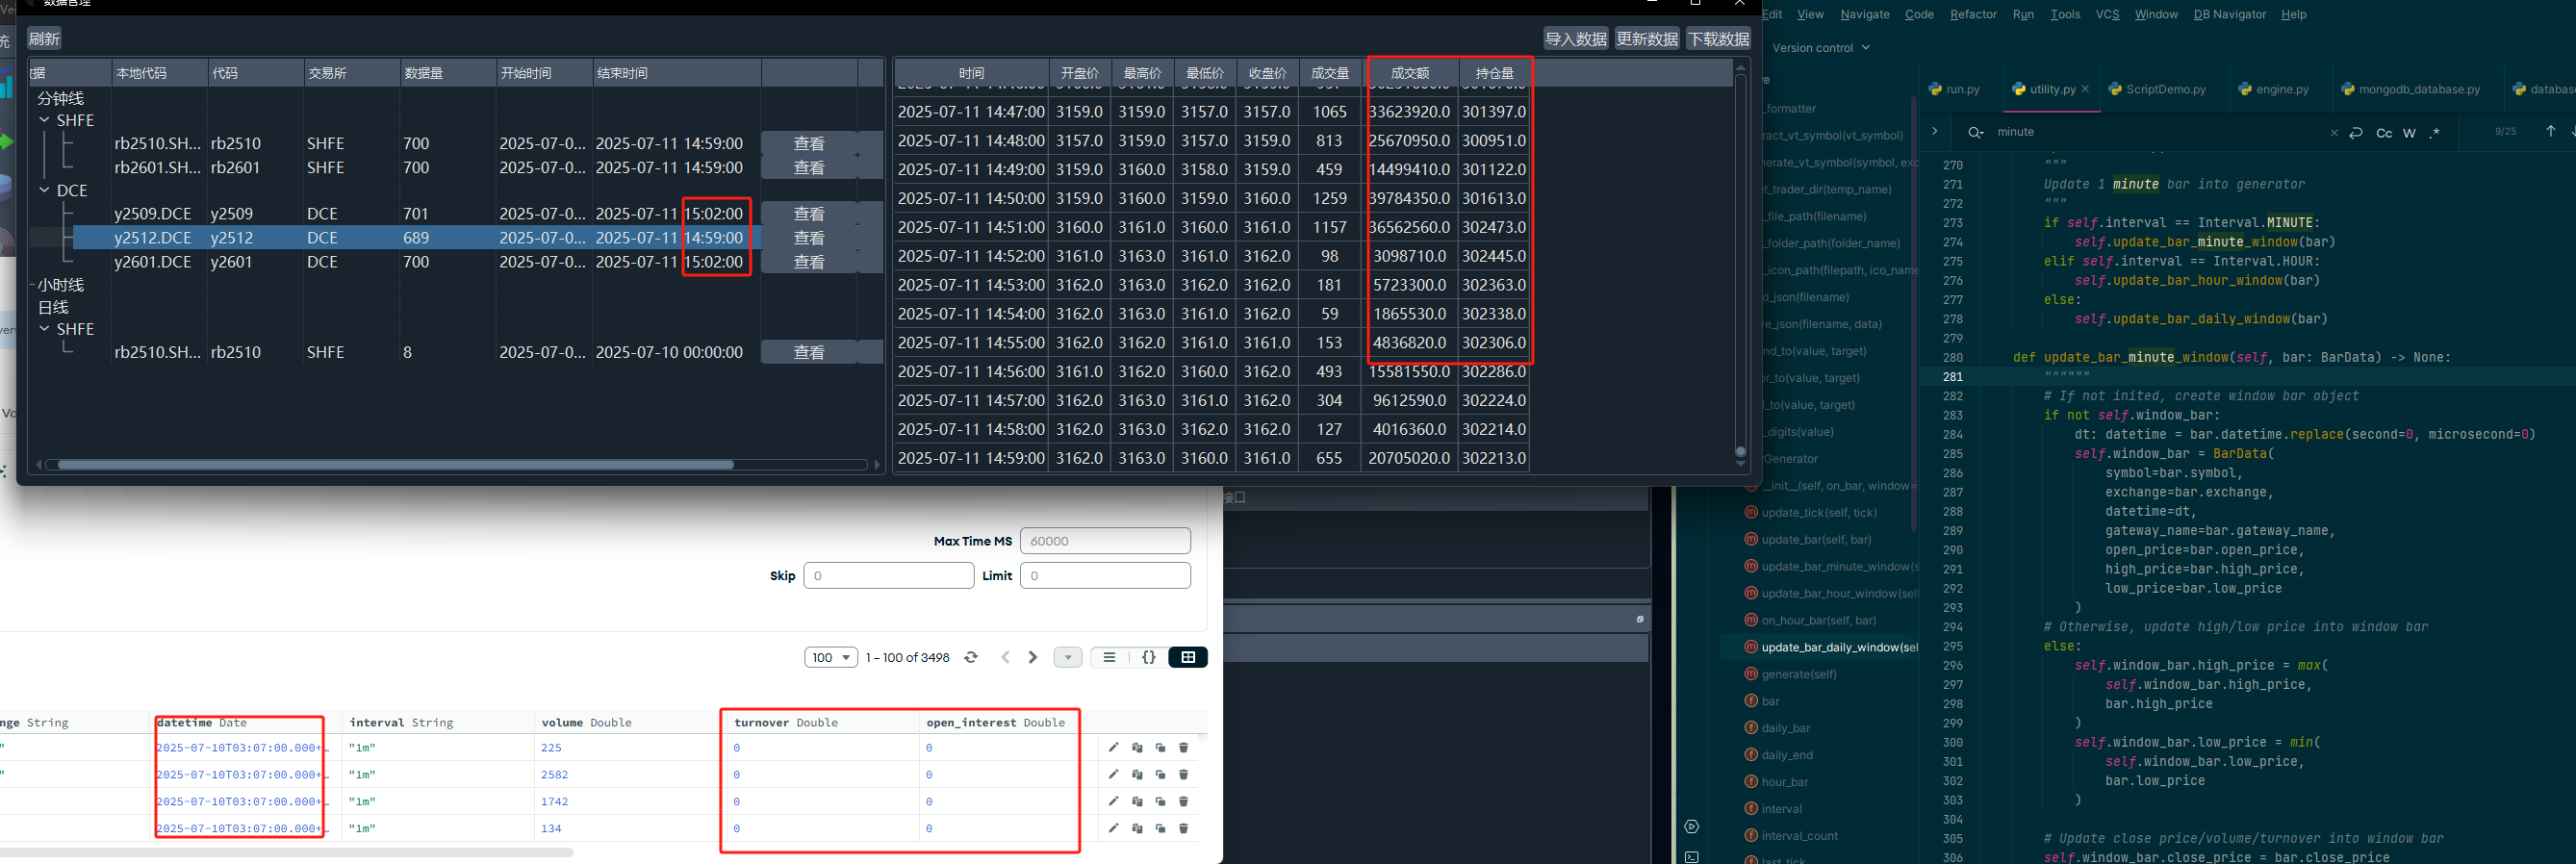Close the utility.py tab
2576x864 pixels.
point(2085,89)
